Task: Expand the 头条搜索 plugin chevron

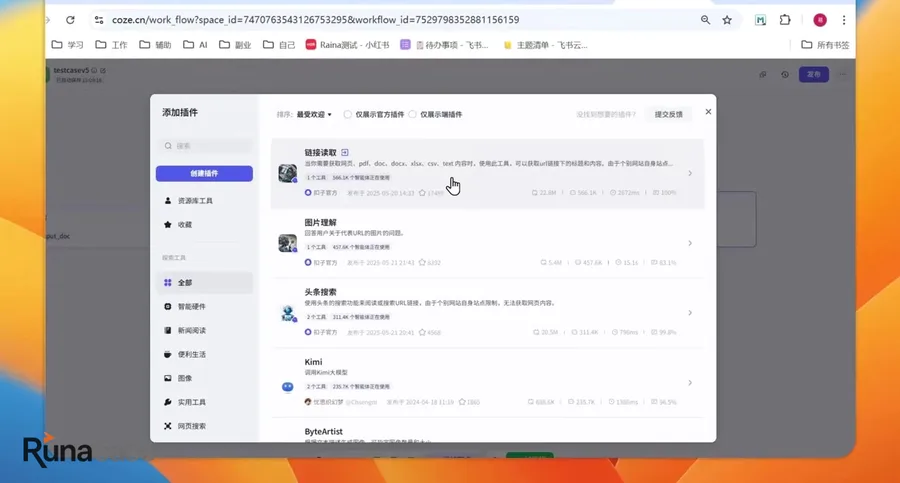Action: pyautogui.click(x=690, y=312)
